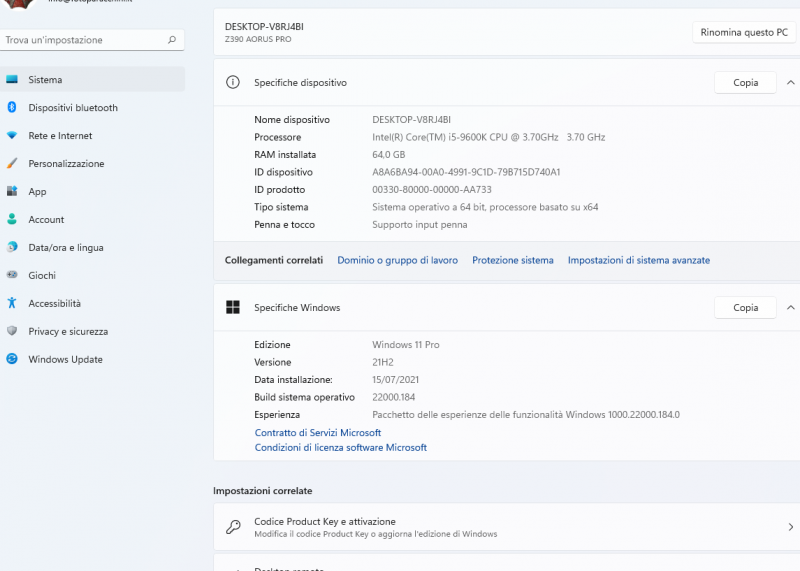Screen dimensions: 800x571
Task: Open Protezione sistema link
Action: (513, 260)
